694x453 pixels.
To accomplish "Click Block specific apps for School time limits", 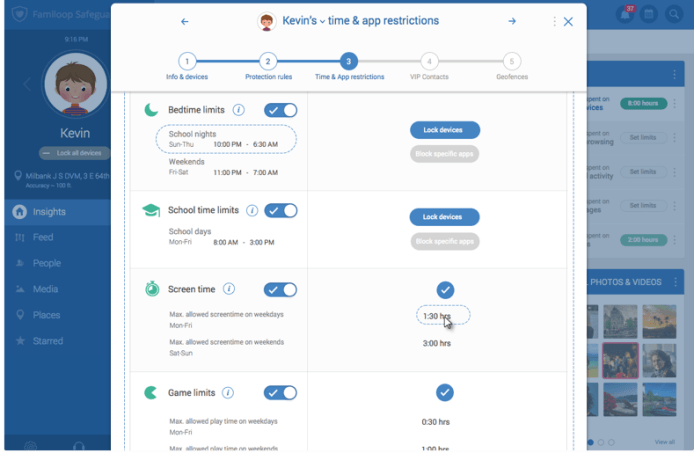I will coord(445,241).
